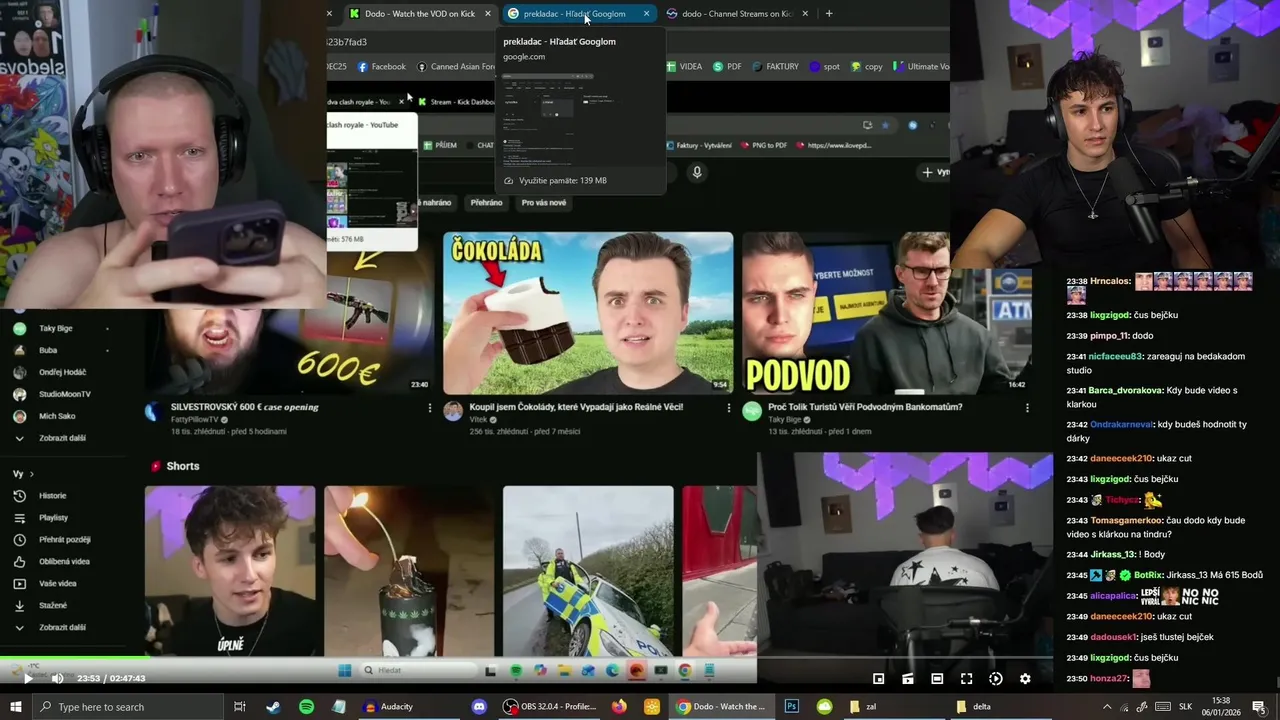Screen dimensions: 1280x720
Task: Switch to 'Dodo - Watch the VOD on Kick' tab
Action: click(x=419, y=14)
